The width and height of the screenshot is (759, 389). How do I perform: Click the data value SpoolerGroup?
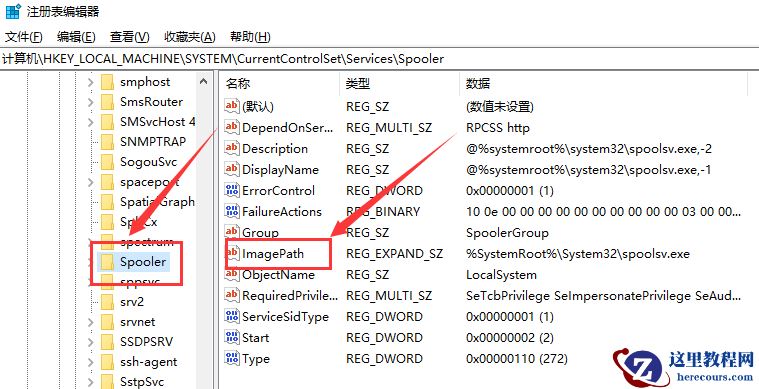pyautogui.click(x=507, y=233)
